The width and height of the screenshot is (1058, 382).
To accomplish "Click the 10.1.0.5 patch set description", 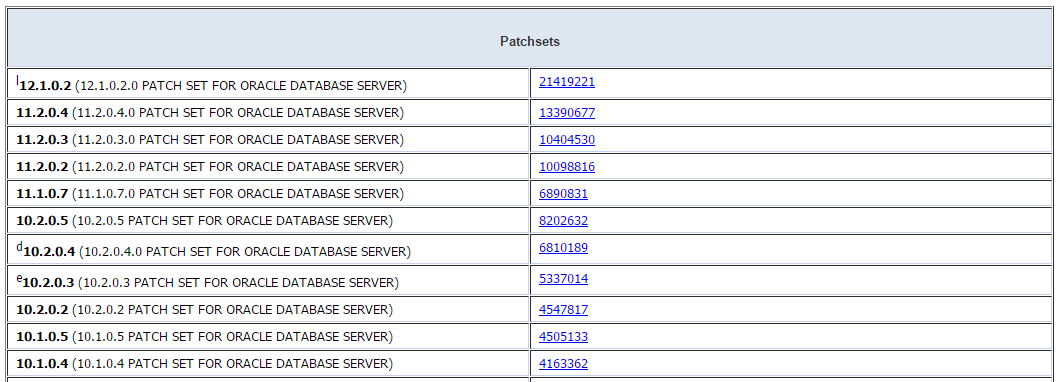I will [204, 337].
